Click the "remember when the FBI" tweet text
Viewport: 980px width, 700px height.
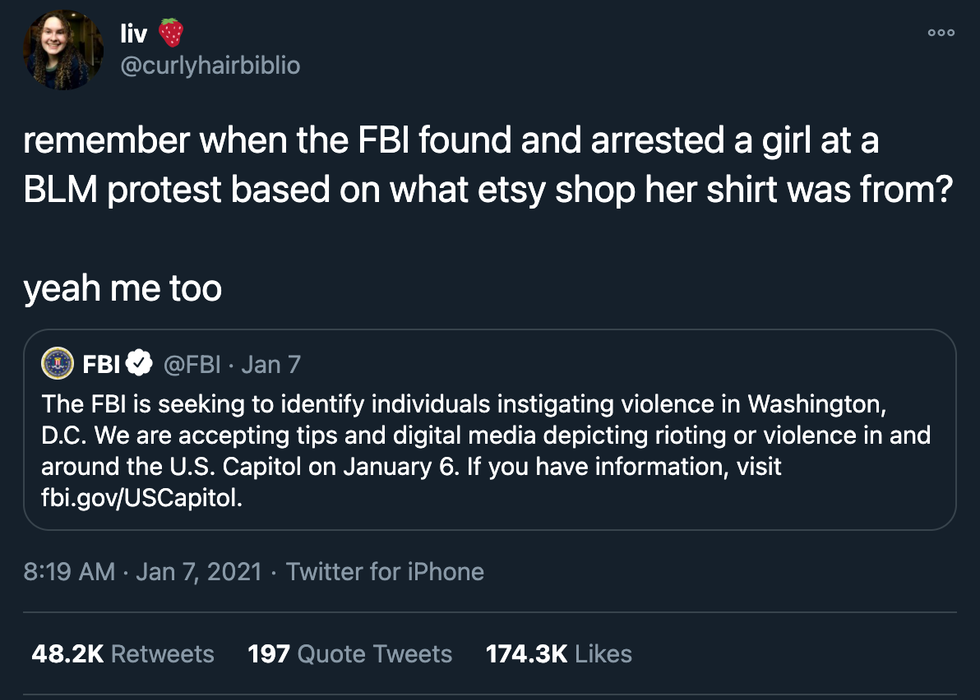tap(450, 142)
